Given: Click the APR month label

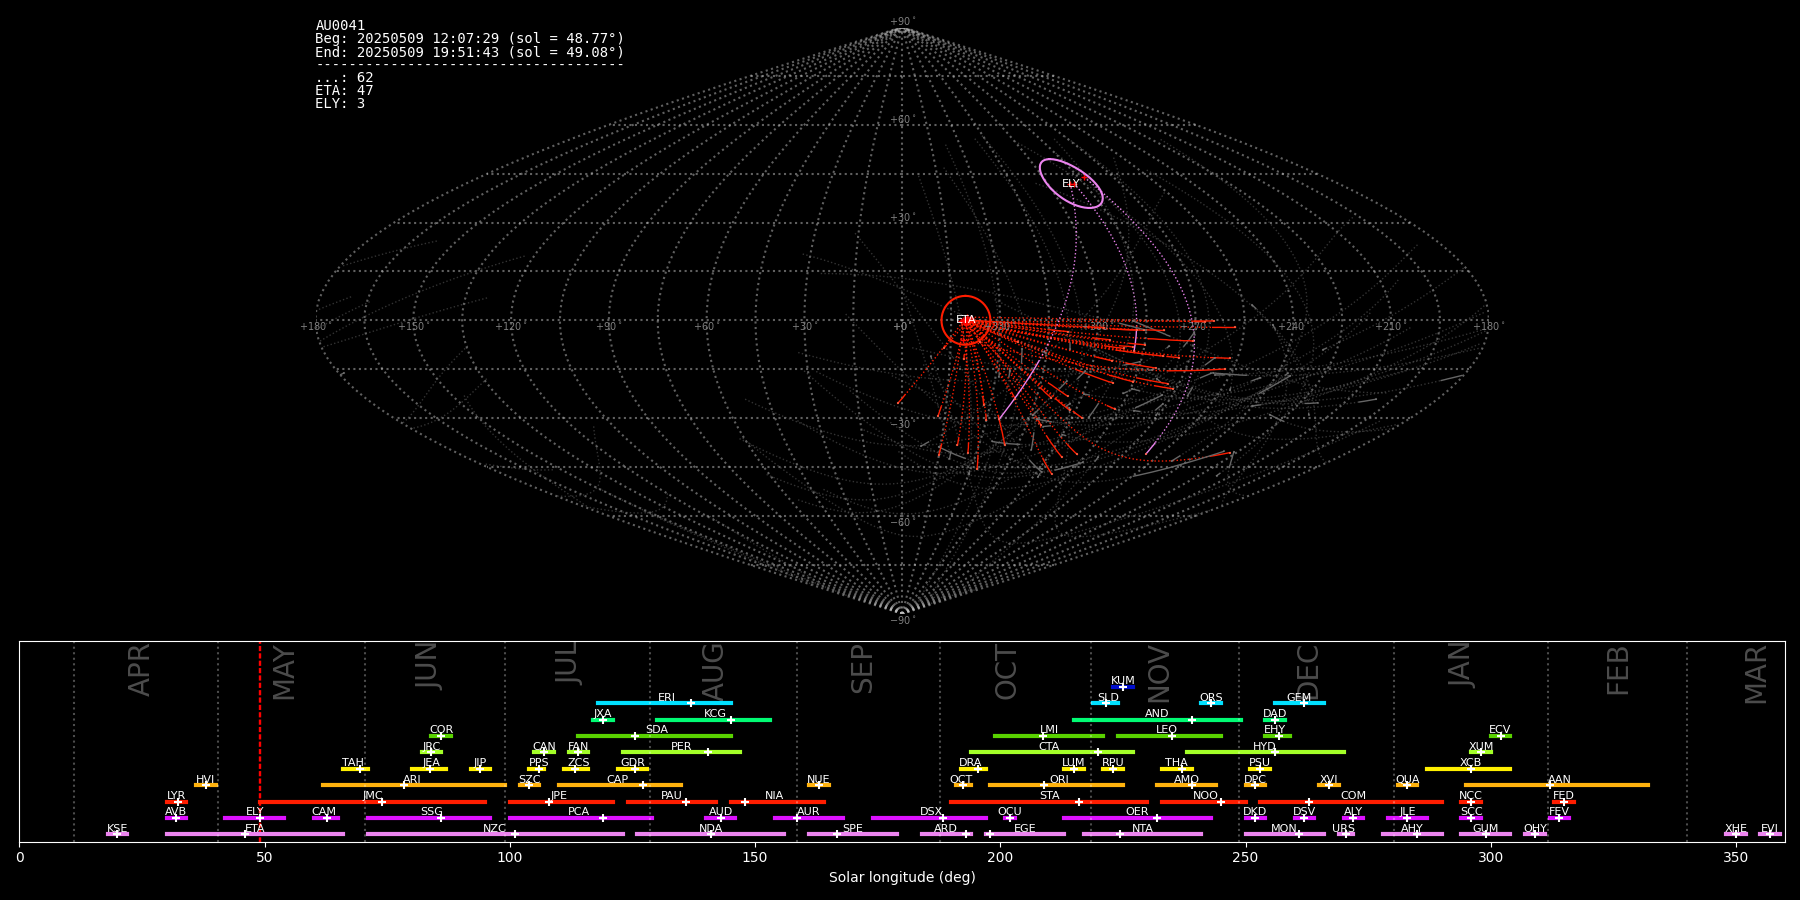Looking at the screenshot, I should coord(139,670).
